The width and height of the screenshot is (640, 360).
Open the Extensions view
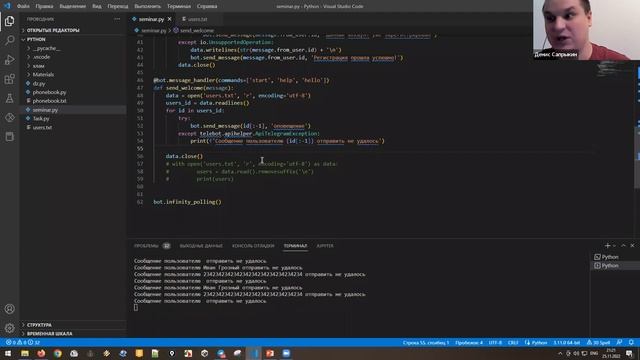(x=9, y=79)
